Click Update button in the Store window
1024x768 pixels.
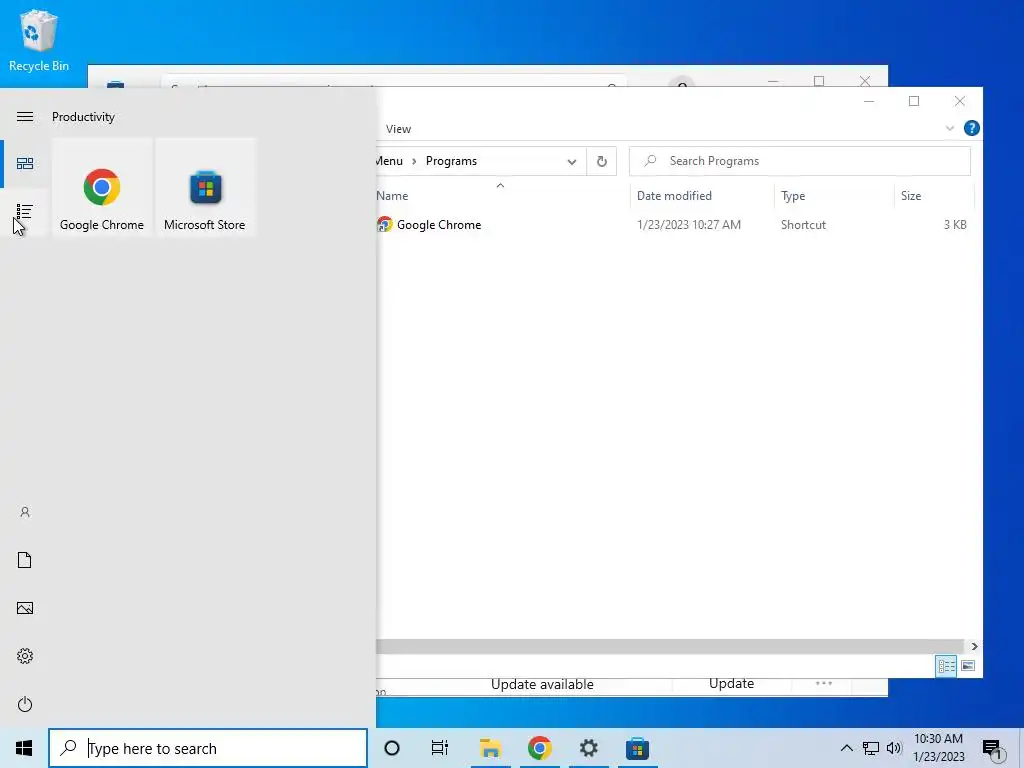(x=731, y=684)
